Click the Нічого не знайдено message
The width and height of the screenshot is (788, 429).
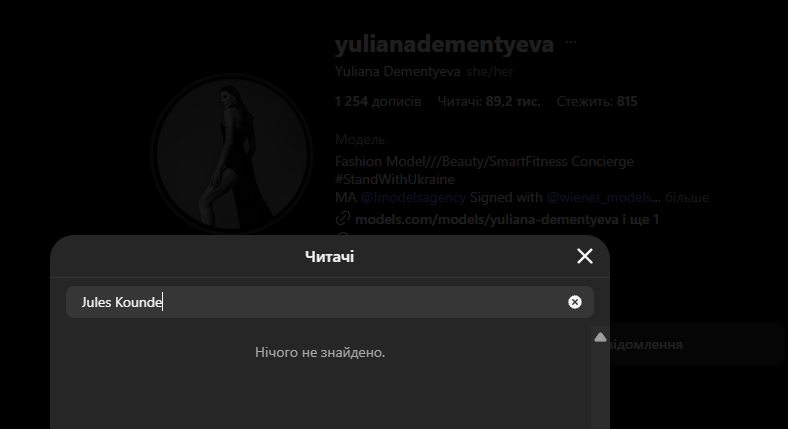tap(320, 352)
